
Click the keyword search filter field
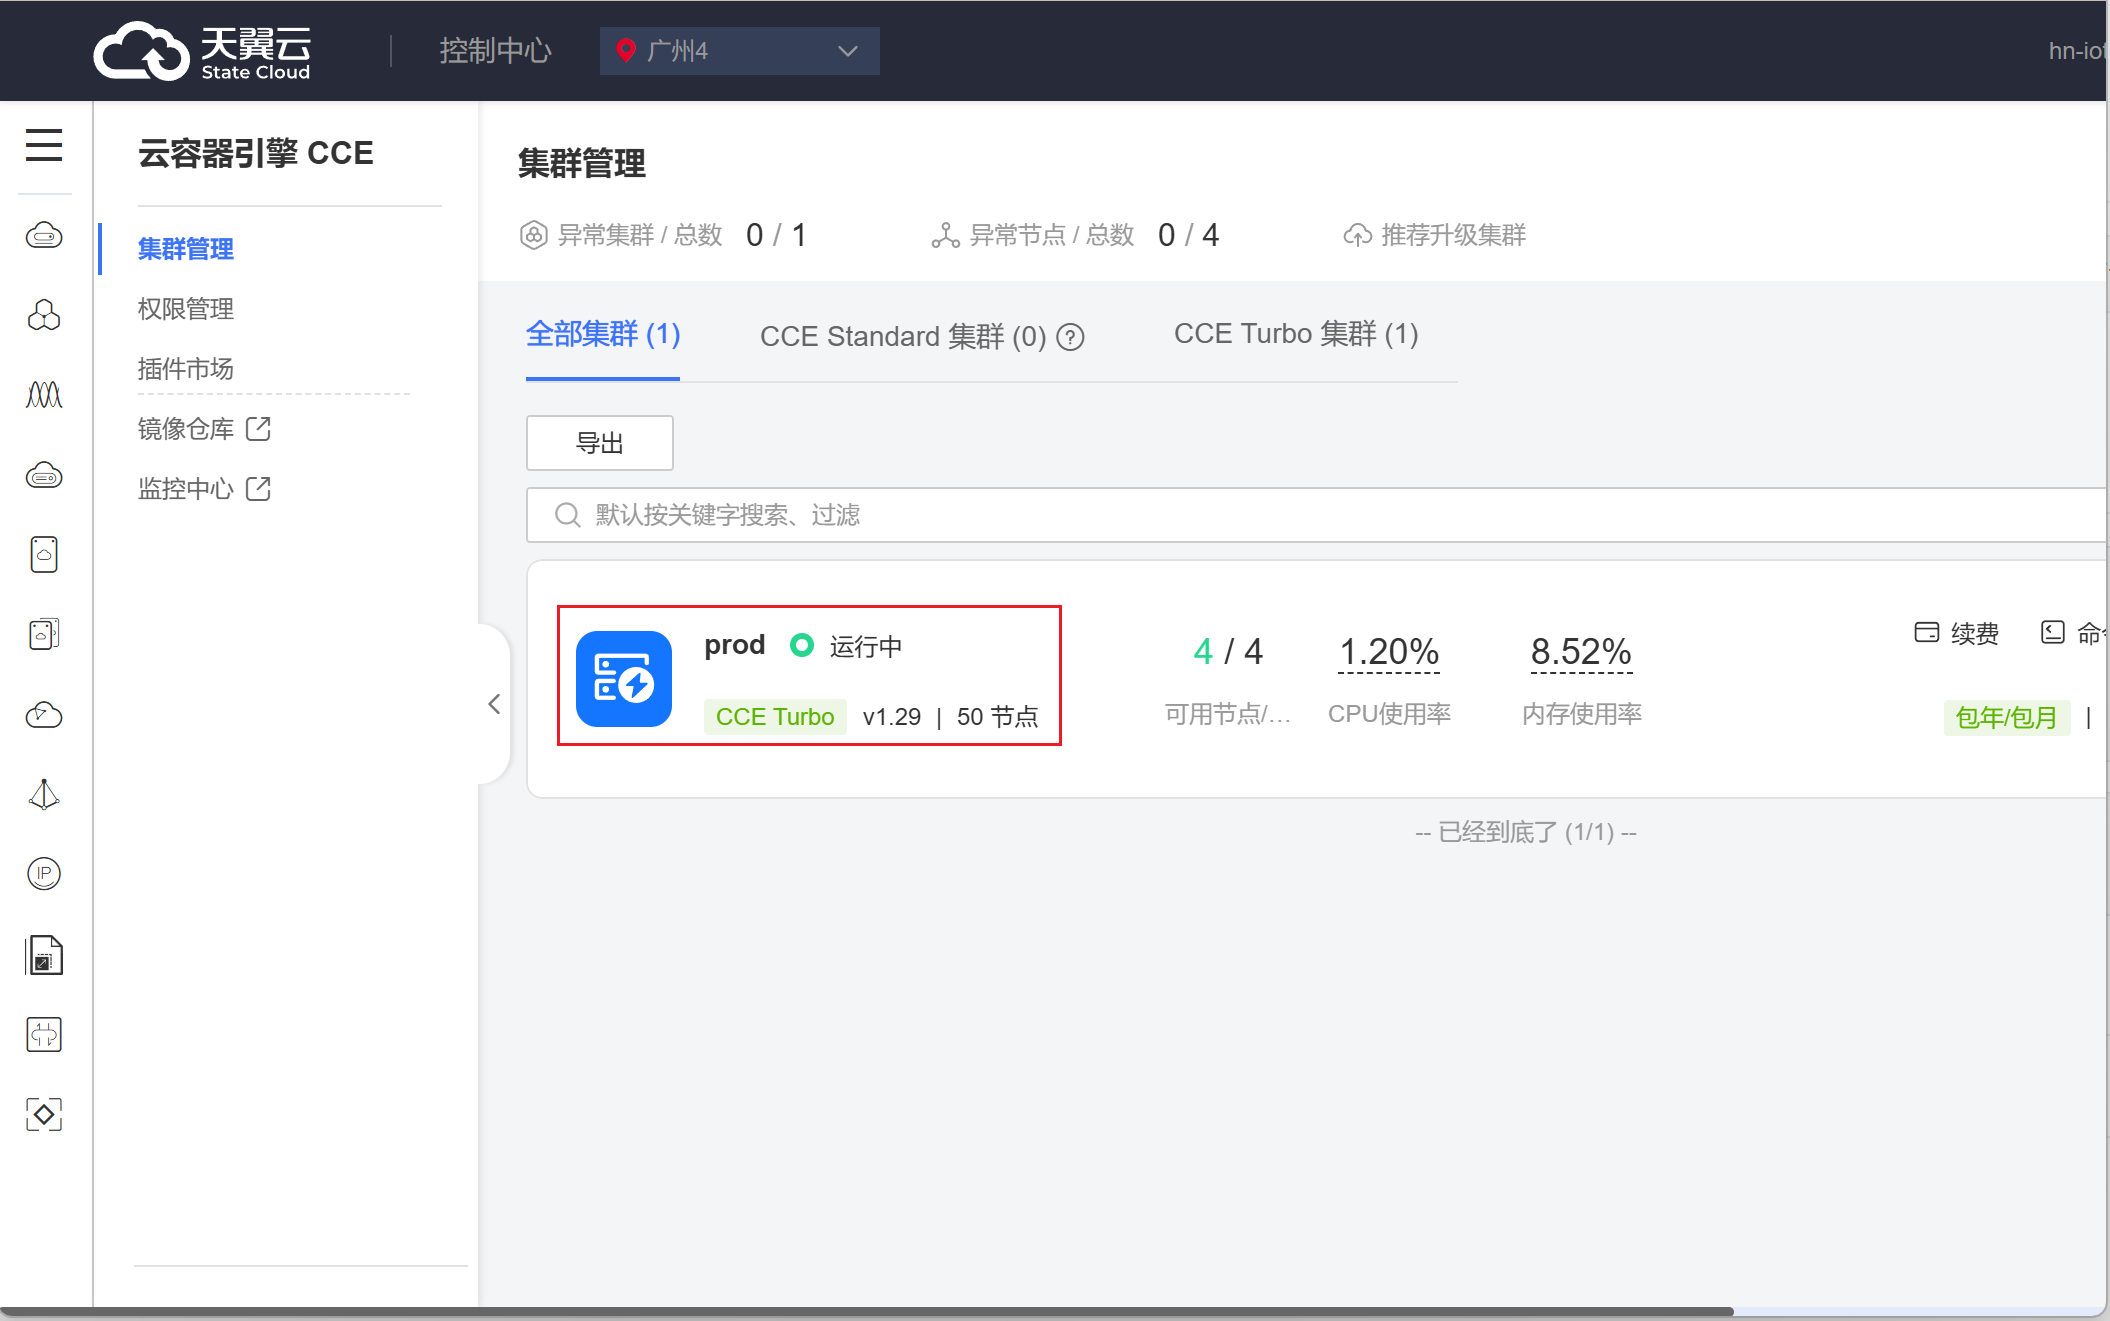tap(1316, 515)
